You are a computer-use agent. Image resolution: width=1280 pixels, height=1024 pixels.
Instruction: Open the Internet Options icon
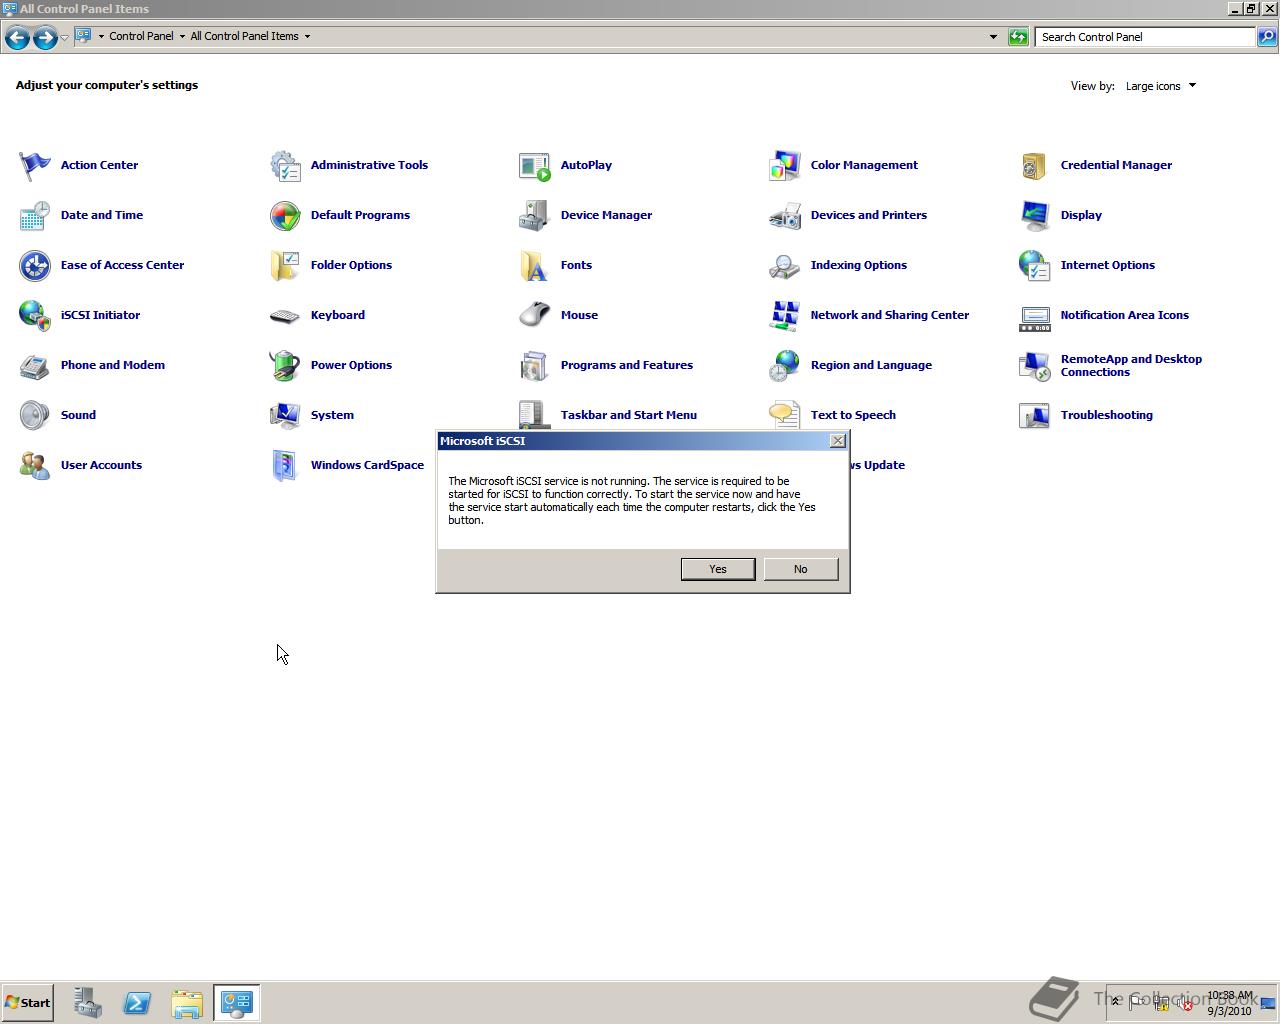(1035, 266)
